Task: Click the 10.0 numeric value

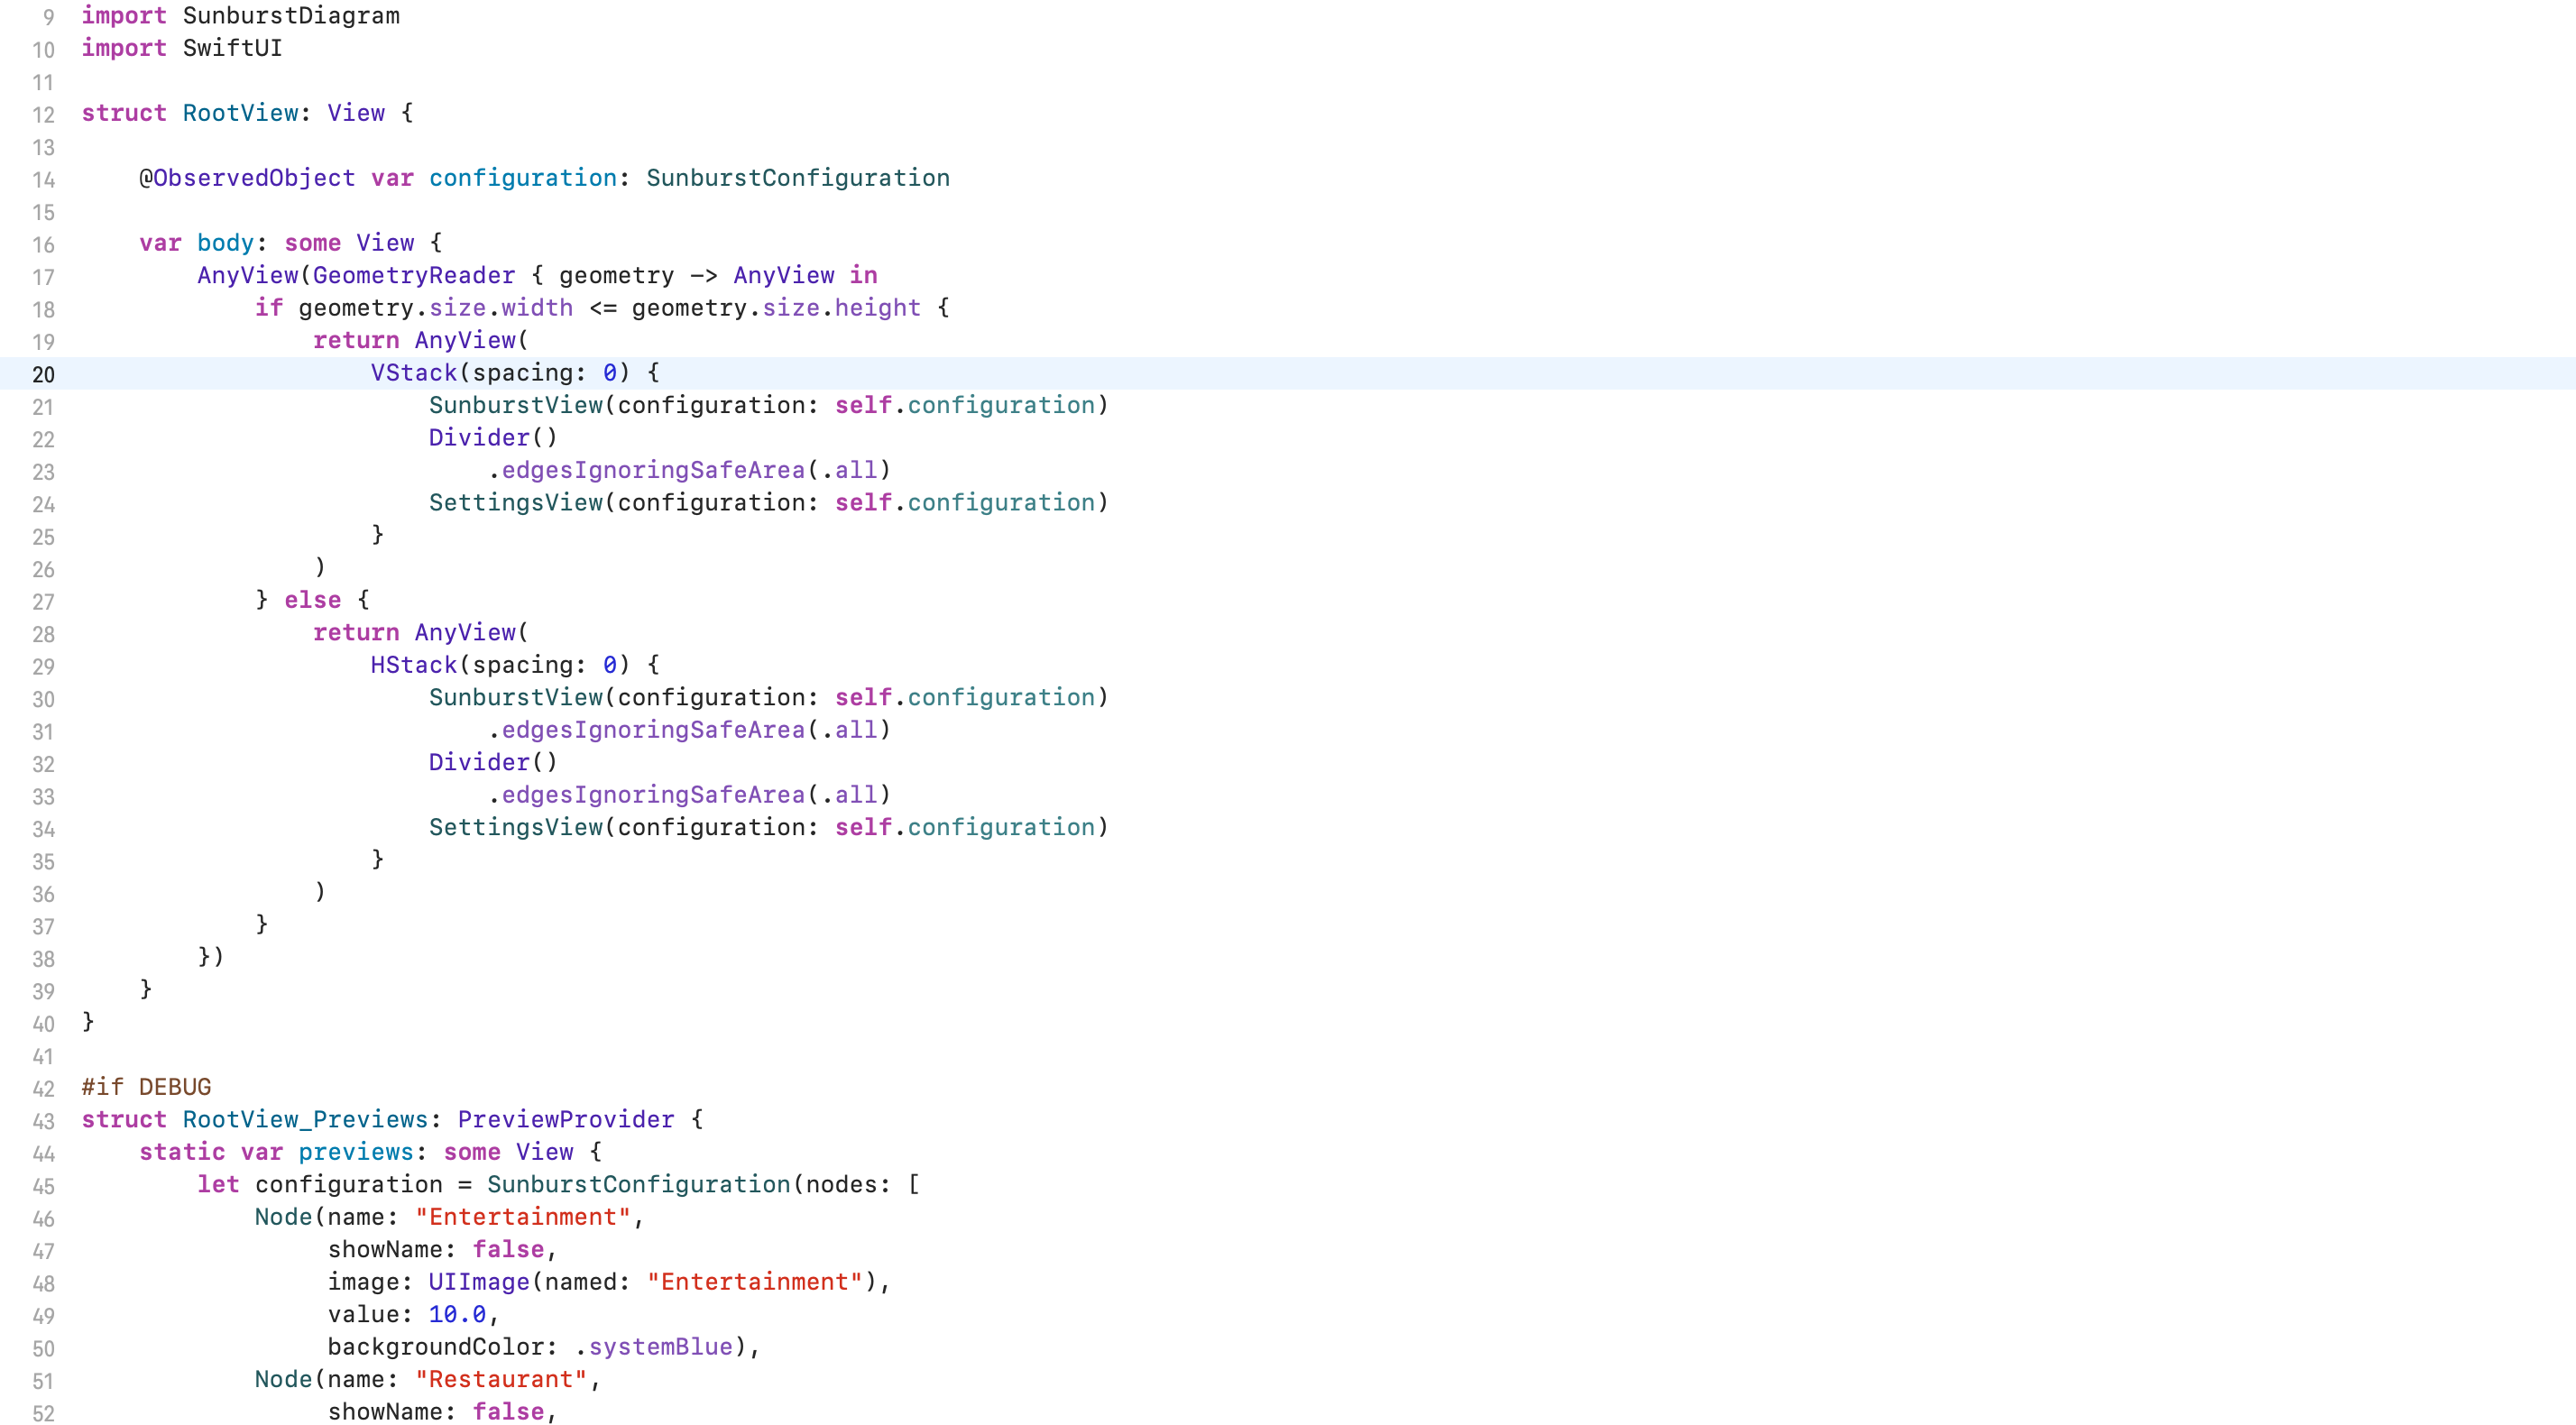Action: [457, 1314]
